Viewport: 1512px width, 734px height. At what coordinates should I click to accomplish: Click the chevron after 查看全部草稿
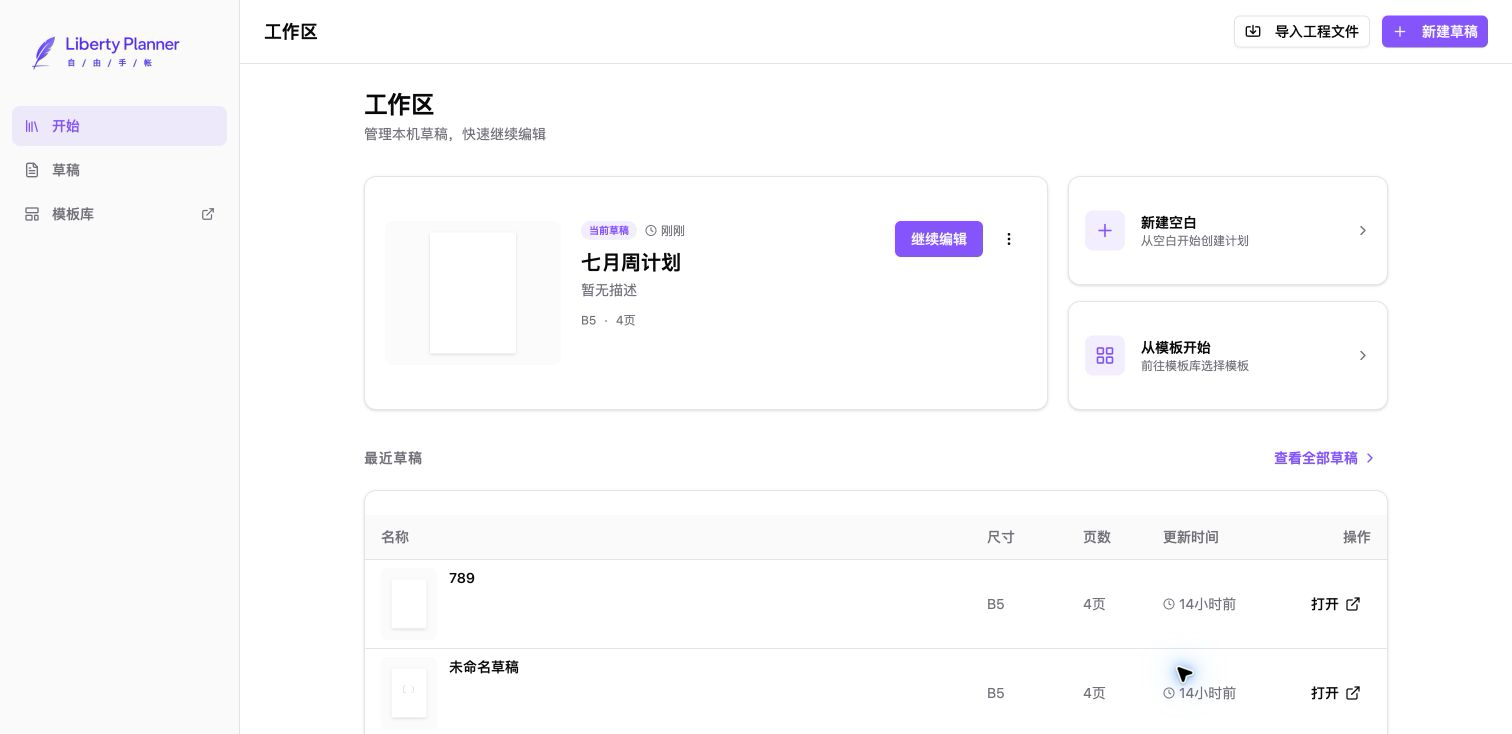(x=1370, y=458)
